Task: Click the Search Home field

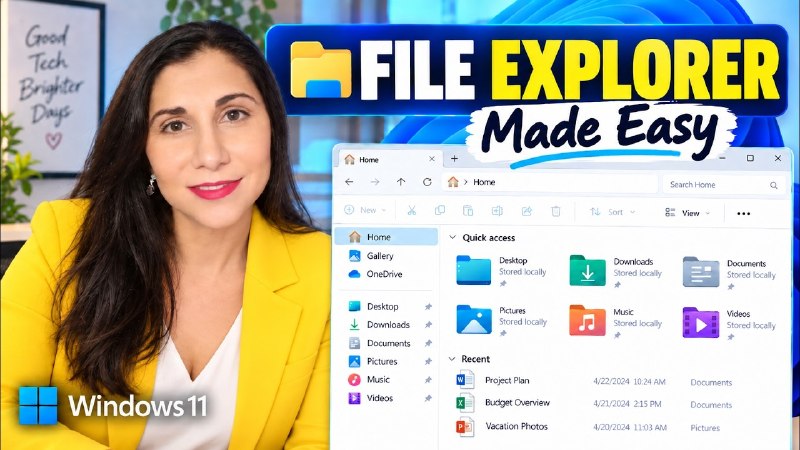Action: click(723, 185)
